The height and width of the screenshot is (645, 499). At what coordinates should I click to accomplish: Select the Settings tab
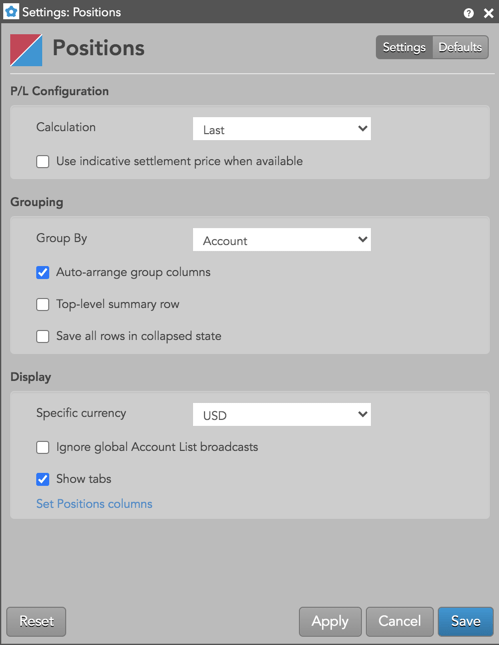point(404,47)
